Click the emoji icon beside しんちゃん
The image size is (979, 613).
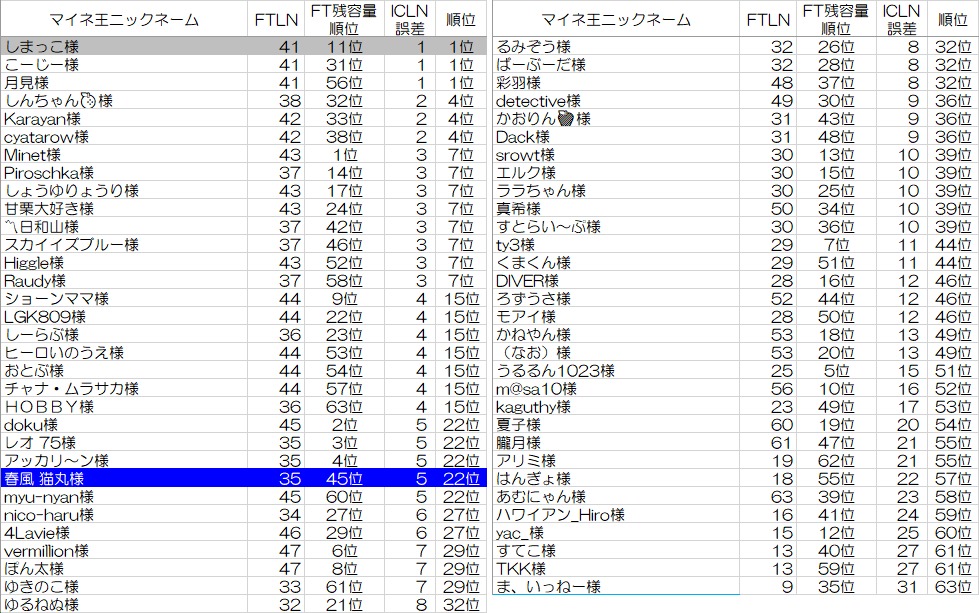pyautogui.click(x=88, y=101)
